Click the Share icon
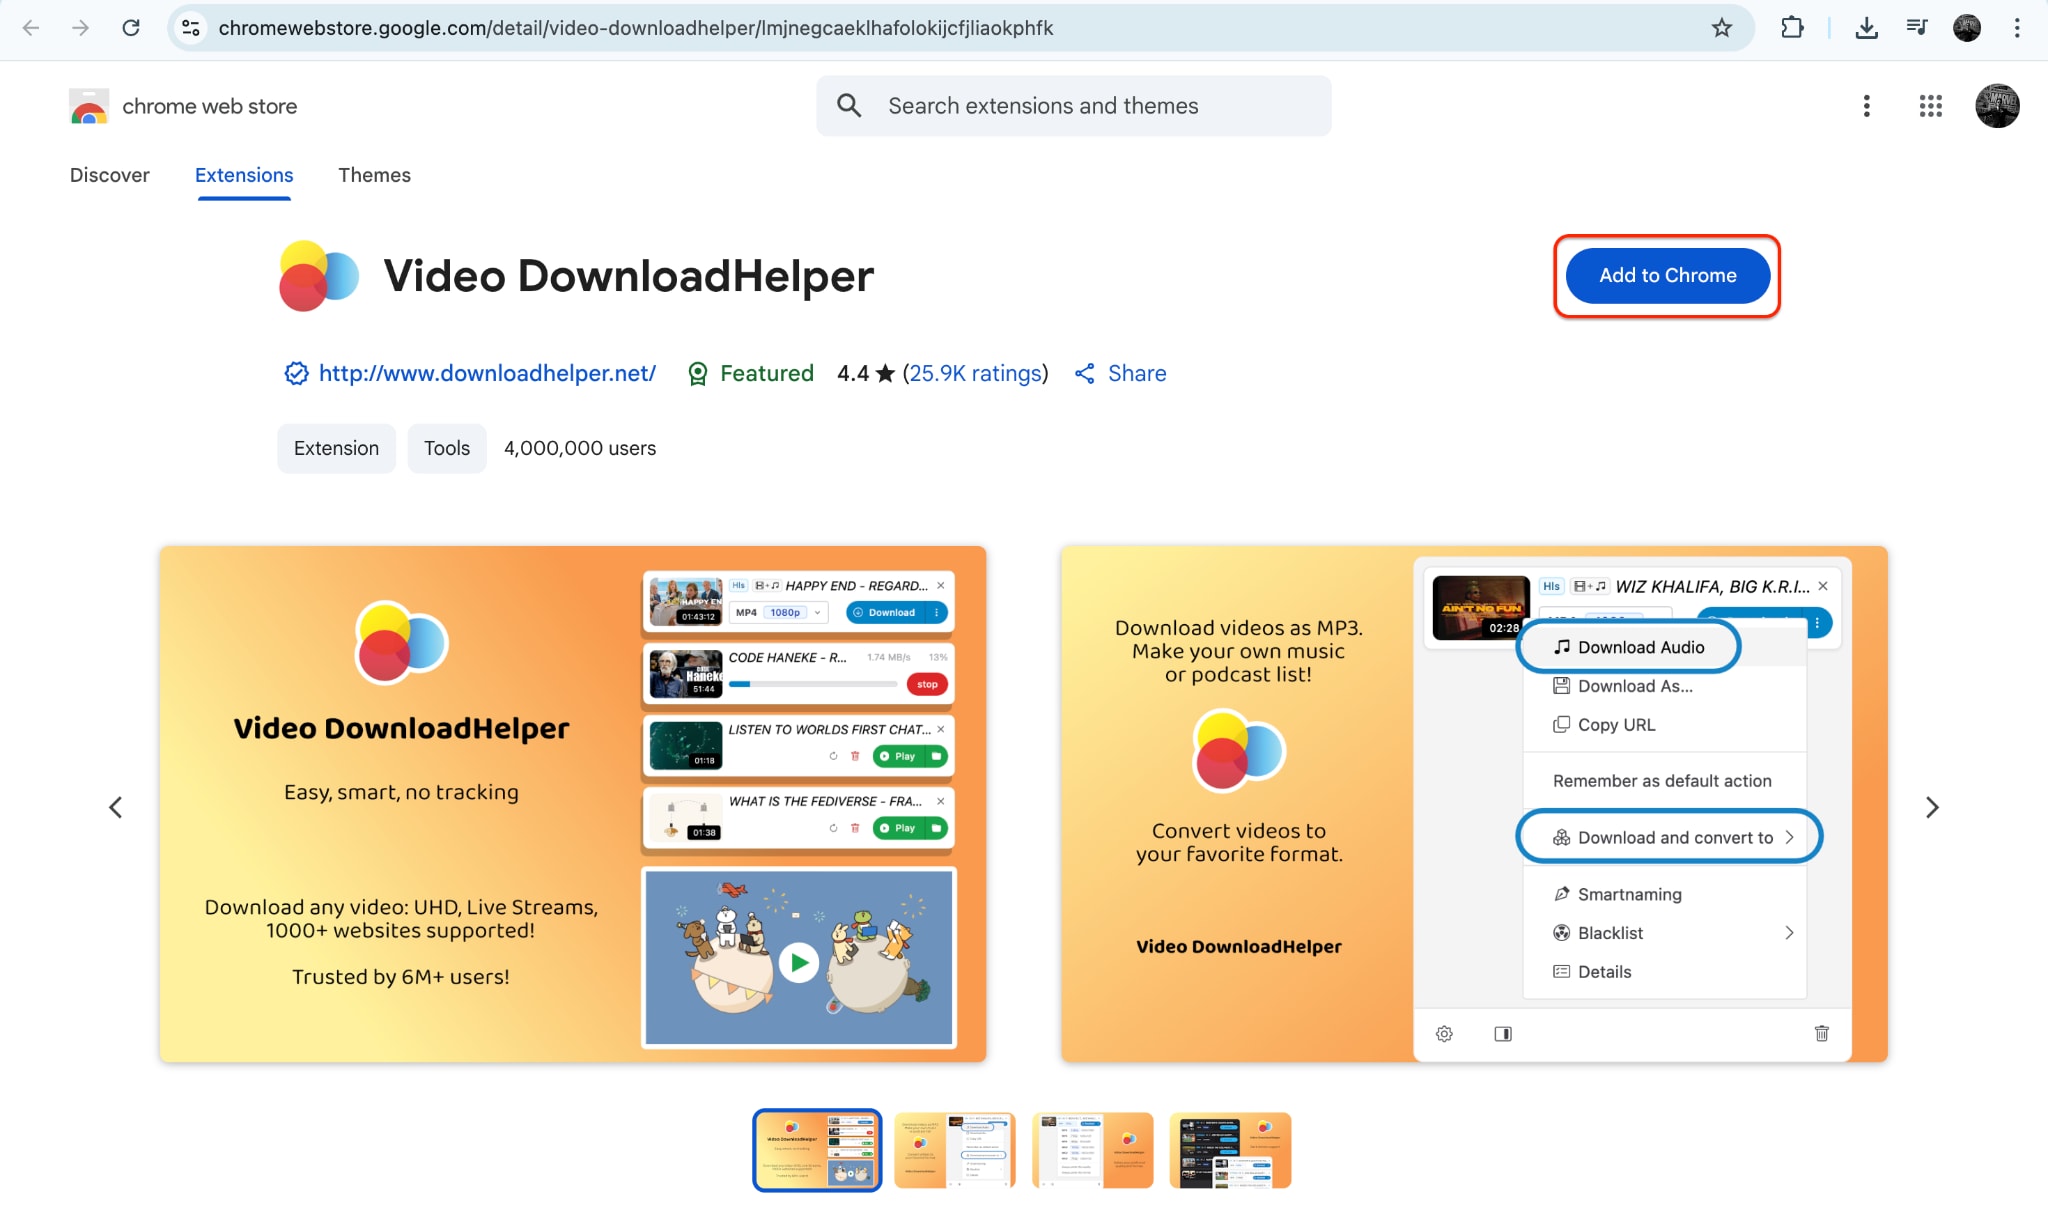Image resolution: width=2048 pixels, height=1219 pixels. [1086, 373]
